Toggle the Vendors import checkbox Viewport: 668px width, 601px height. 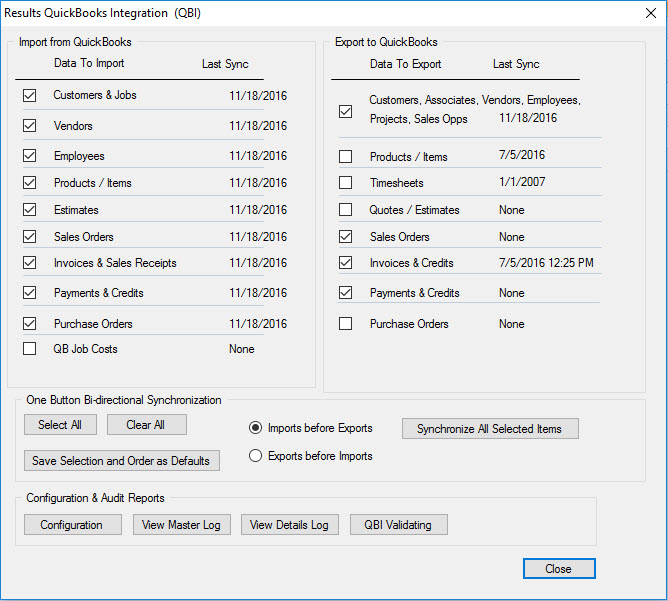(x=29, y=126)
